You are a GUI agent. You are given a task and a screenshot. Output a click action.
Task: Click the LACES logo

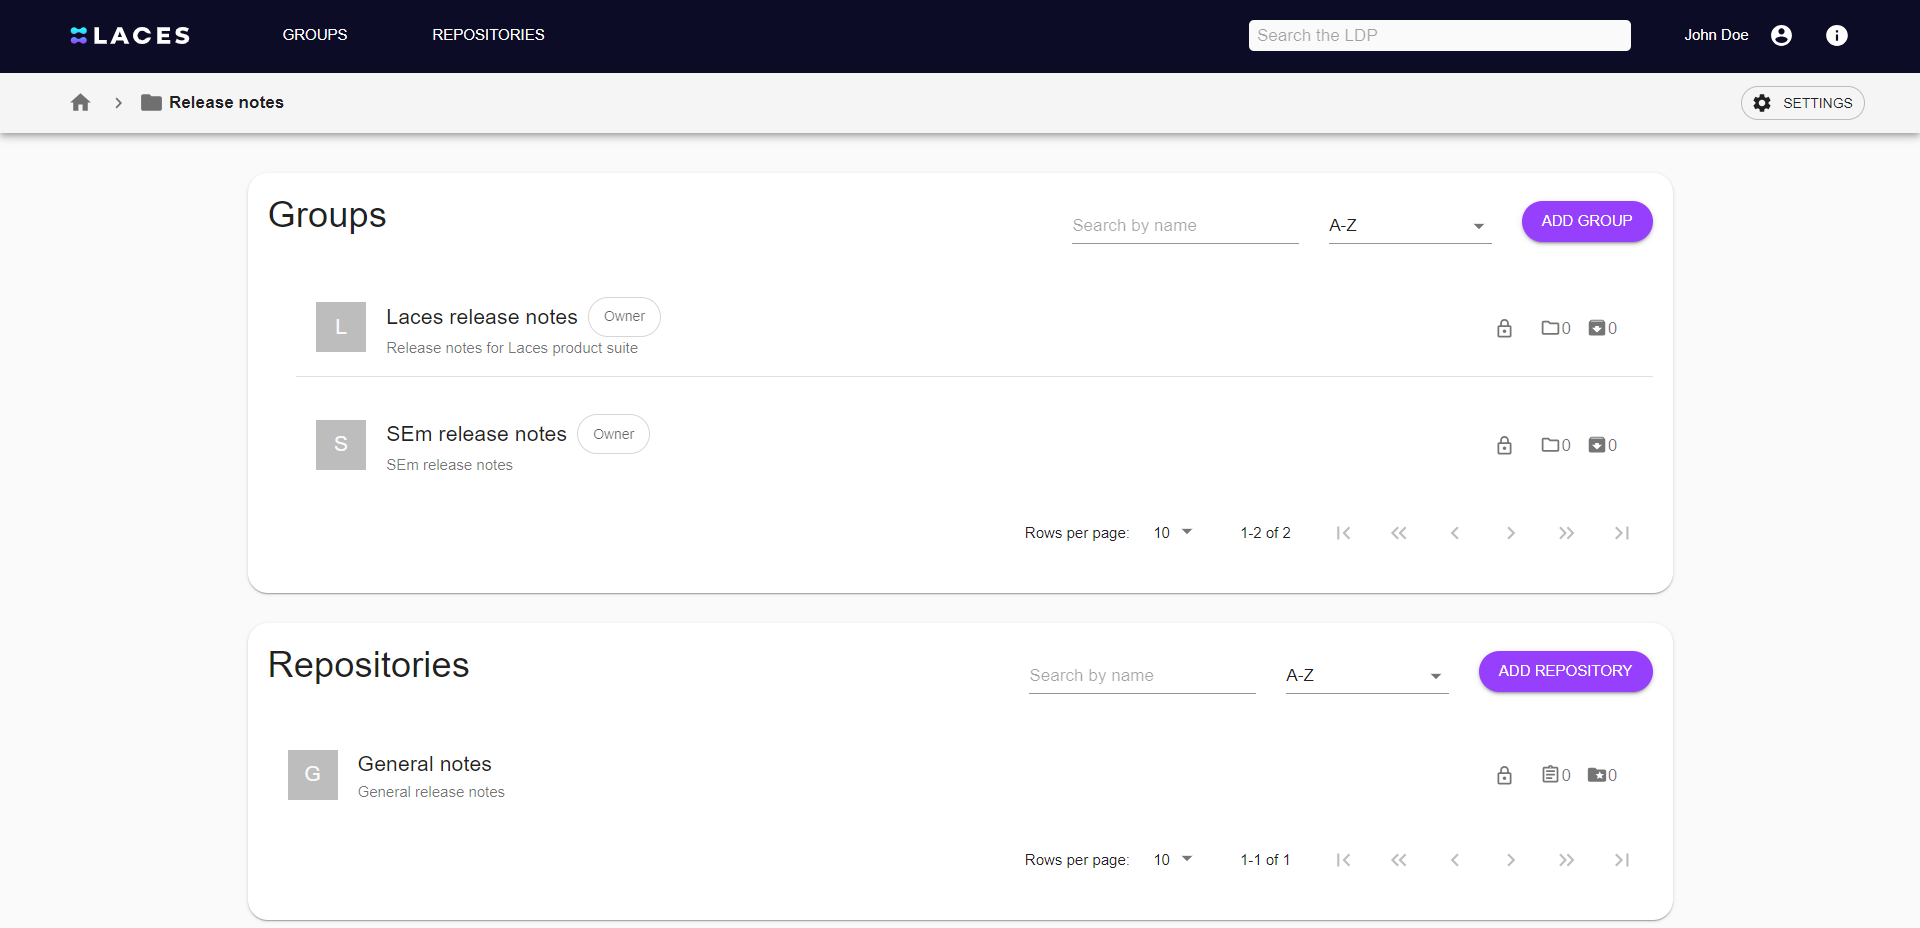130,36
